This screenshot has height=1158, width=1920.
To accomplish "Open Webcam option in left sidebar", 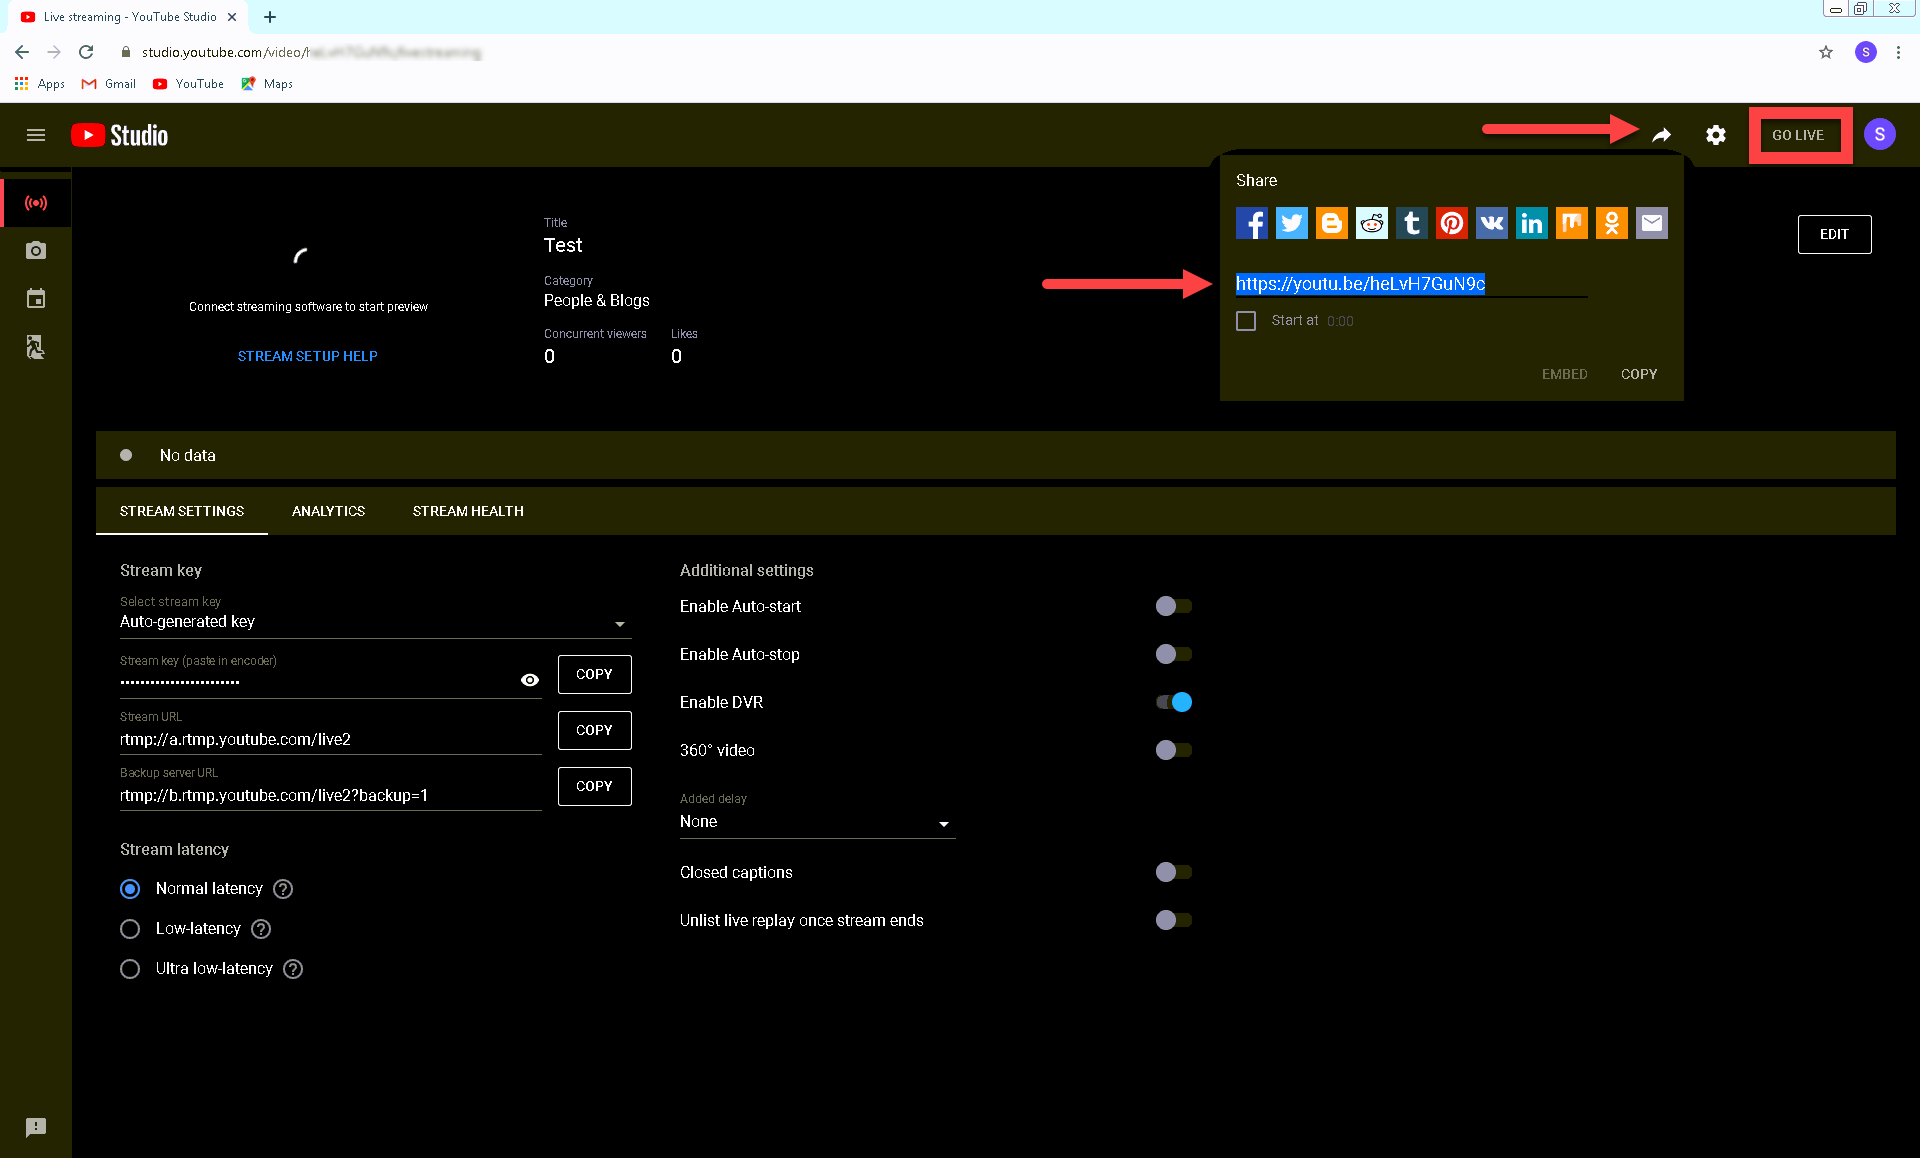I will coord(36,250).
